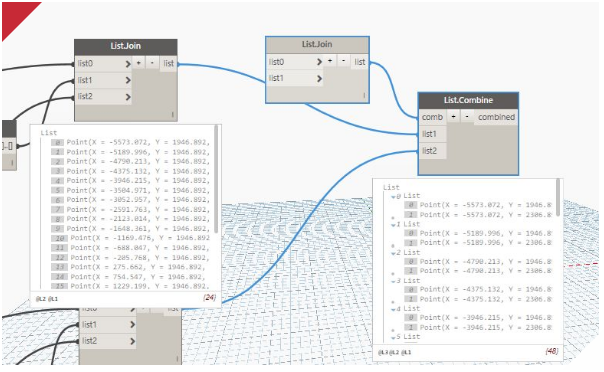Expand the list0 port chevron on the dark-header List.Join

click(x=128, y=64)
